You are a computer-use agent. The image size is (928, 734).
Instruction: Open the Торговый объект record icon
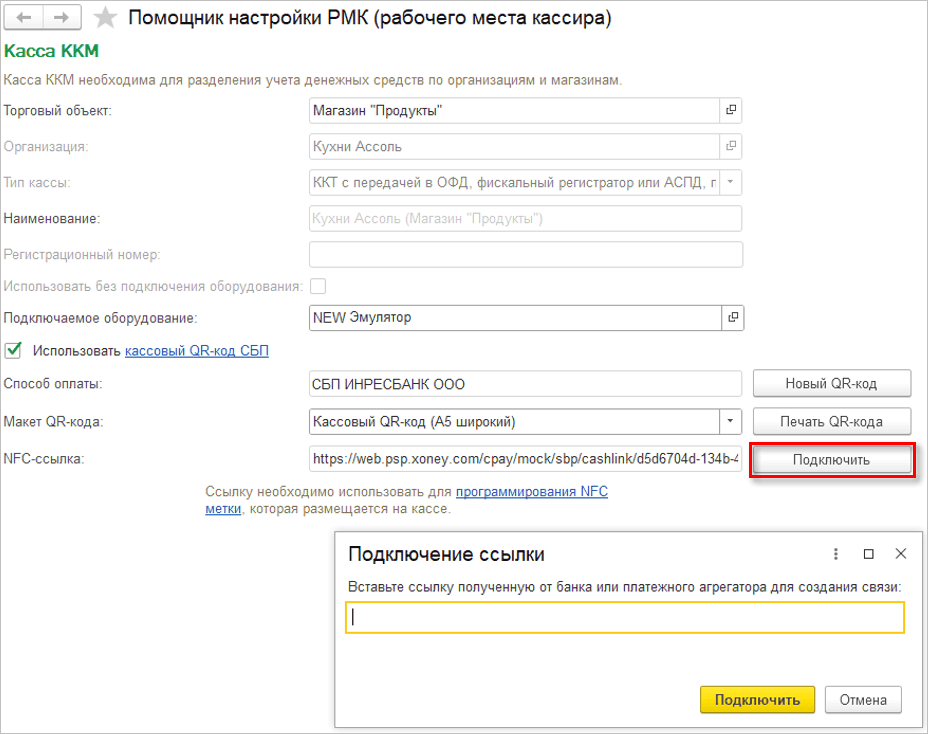coord(731,110)
